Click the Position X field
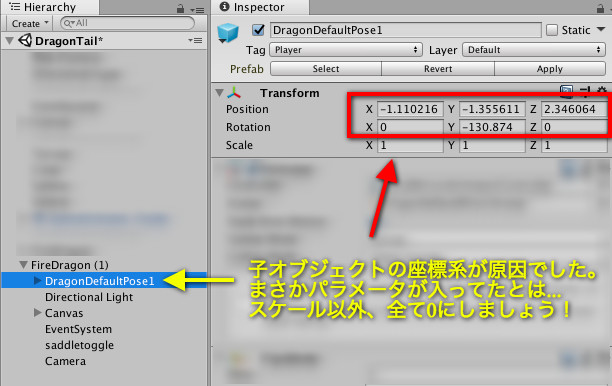Viewport: 612px width, 386px height. pos(410,109)
